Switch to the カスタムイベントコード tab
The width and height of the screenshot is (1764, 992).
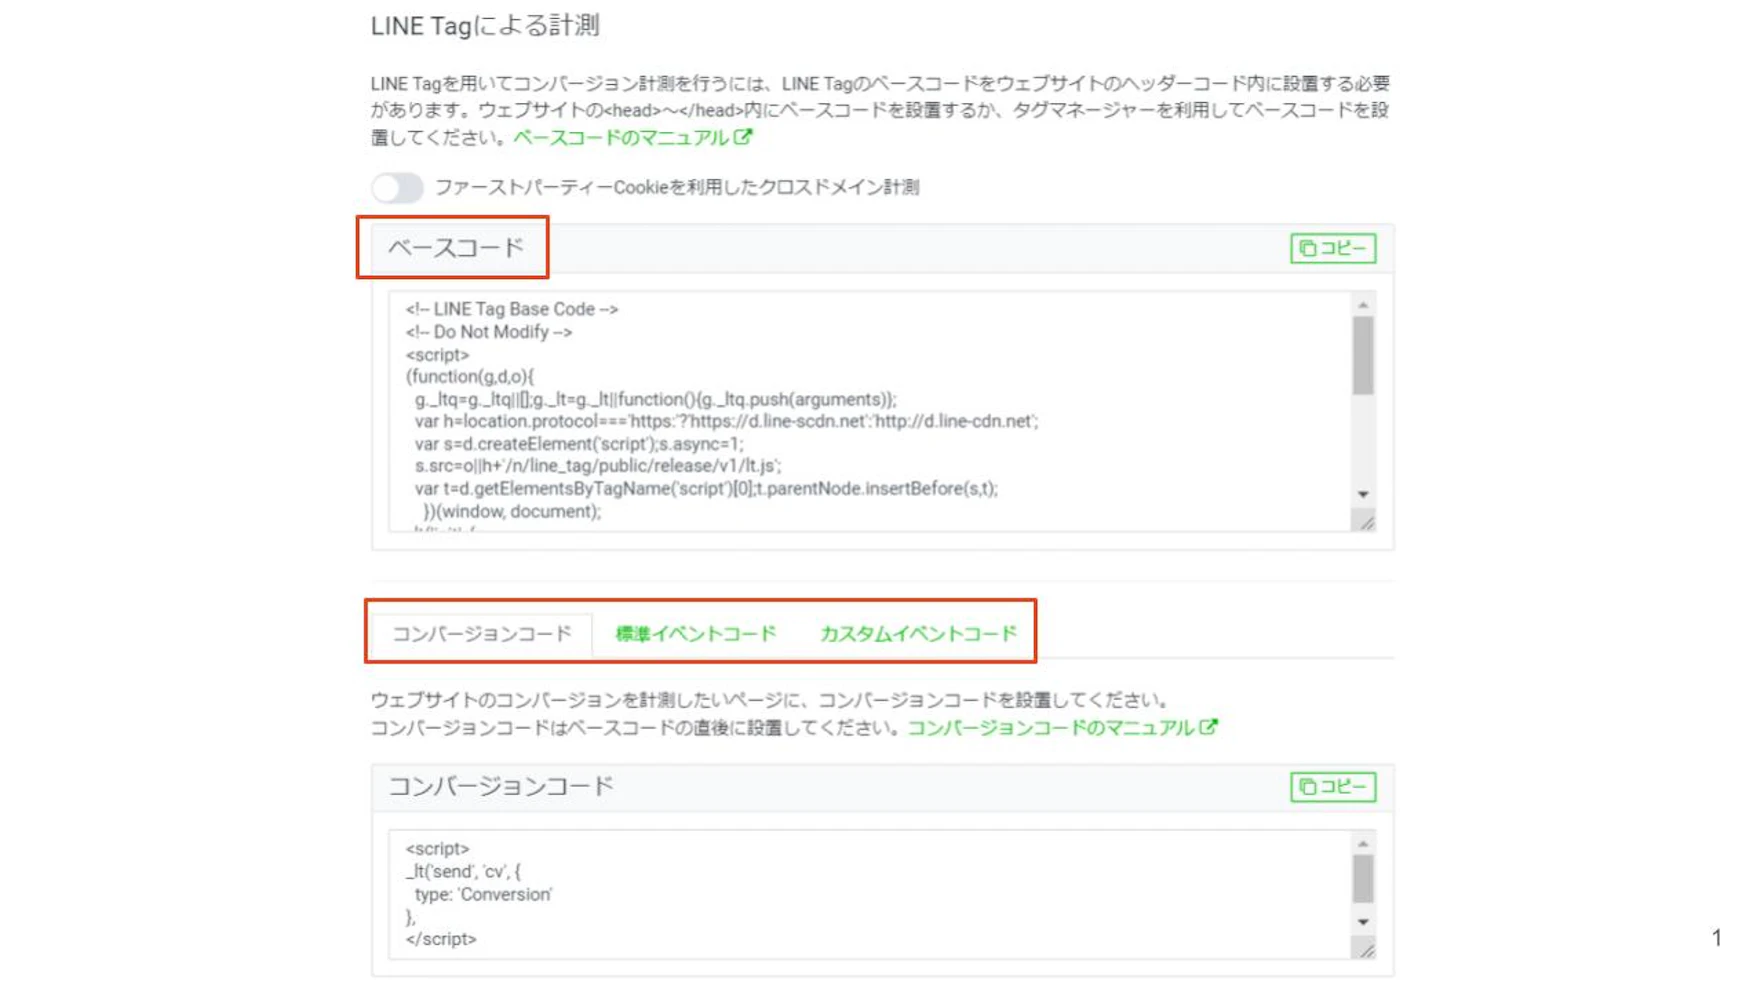pyautogui.click(x=918, y=634)
